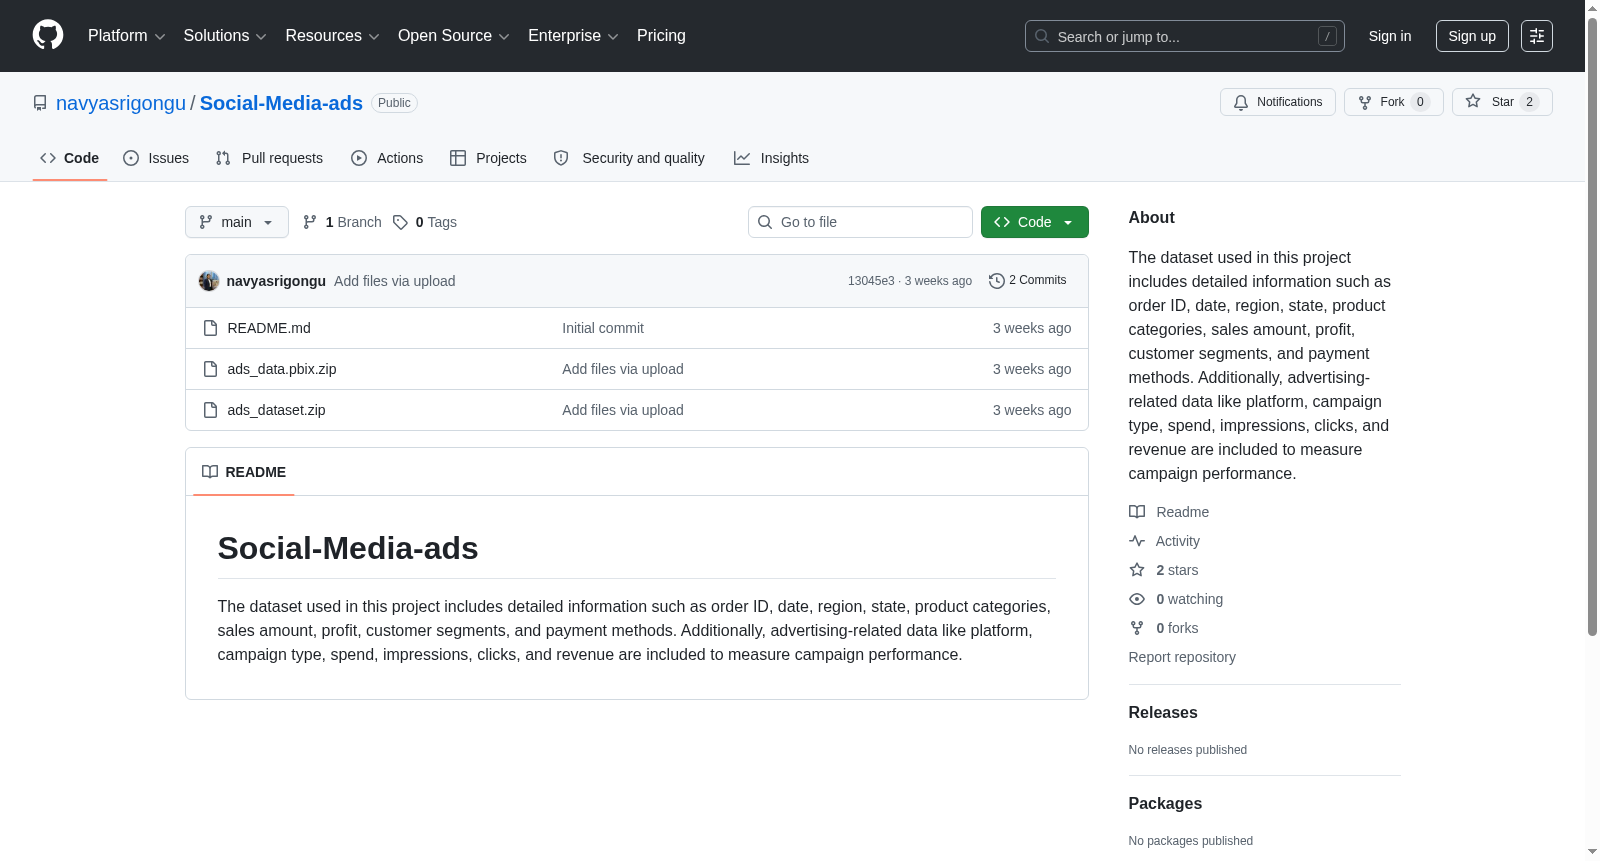Click the ads_dataset.zip file icon

pyautogui.click(x=210, y=410)
